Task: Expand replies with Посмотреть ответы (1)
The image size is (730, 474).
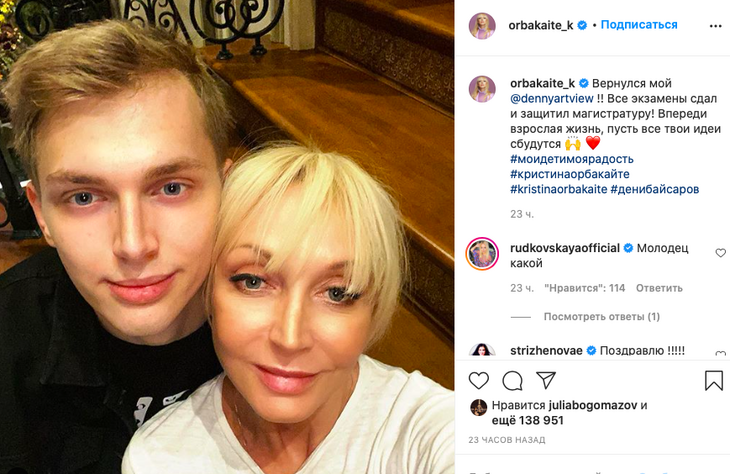Action: pyautogui.click(x=602, y=317)
